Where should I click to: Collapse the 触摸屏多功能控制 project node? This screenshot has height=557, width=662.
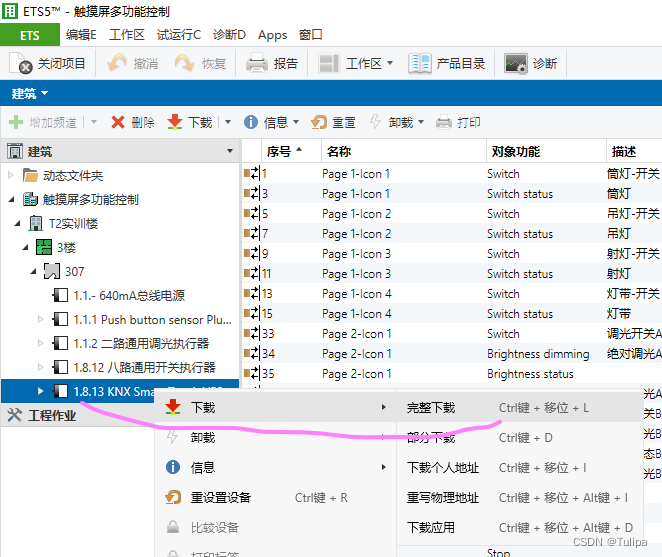point(12,199)
